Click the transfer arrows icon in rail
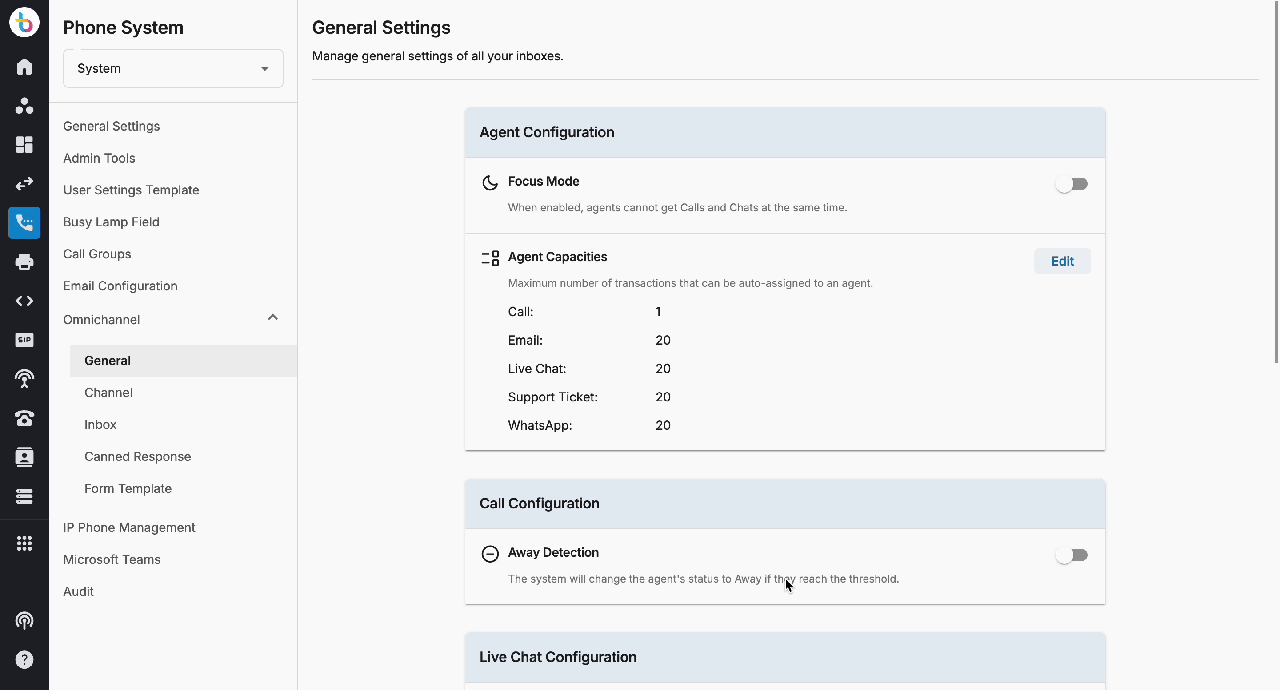The image size is (1280, 690). click(x=24, y=184)
